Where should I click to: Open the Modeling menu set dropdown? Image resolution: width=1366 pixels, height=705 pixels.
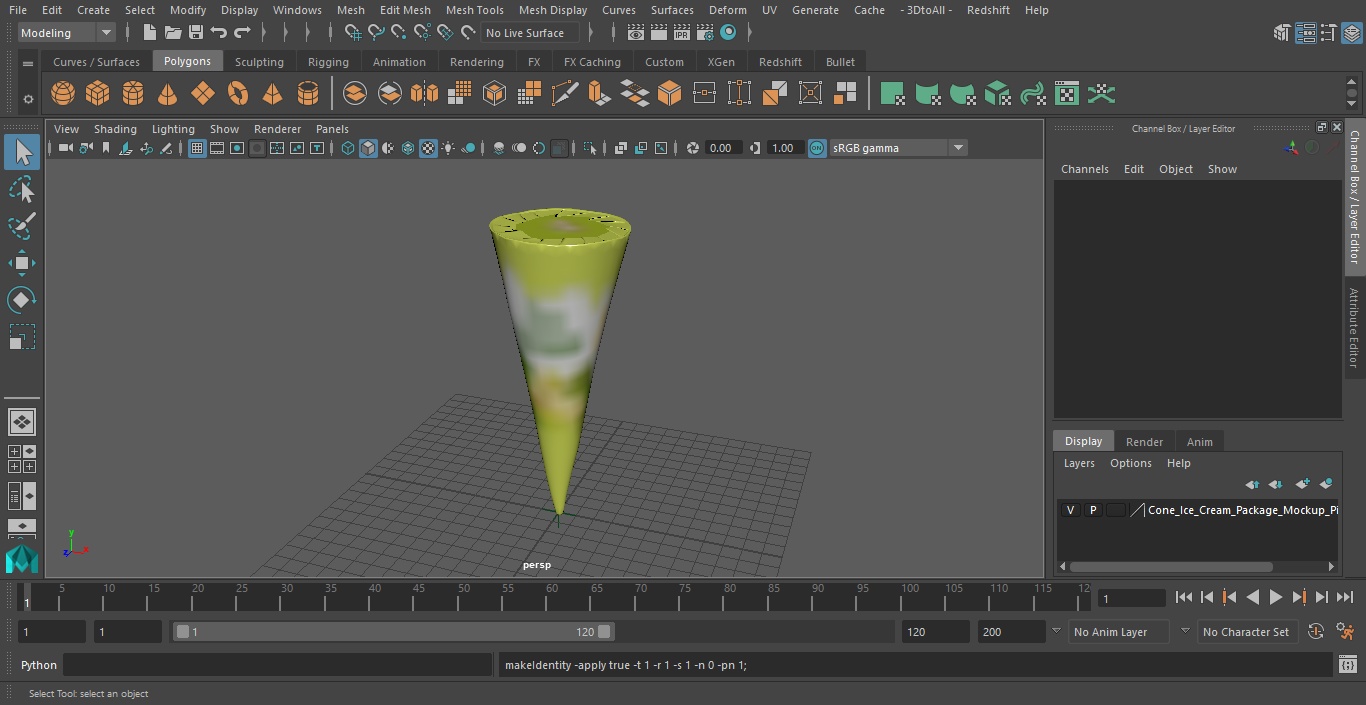(67, 33)
